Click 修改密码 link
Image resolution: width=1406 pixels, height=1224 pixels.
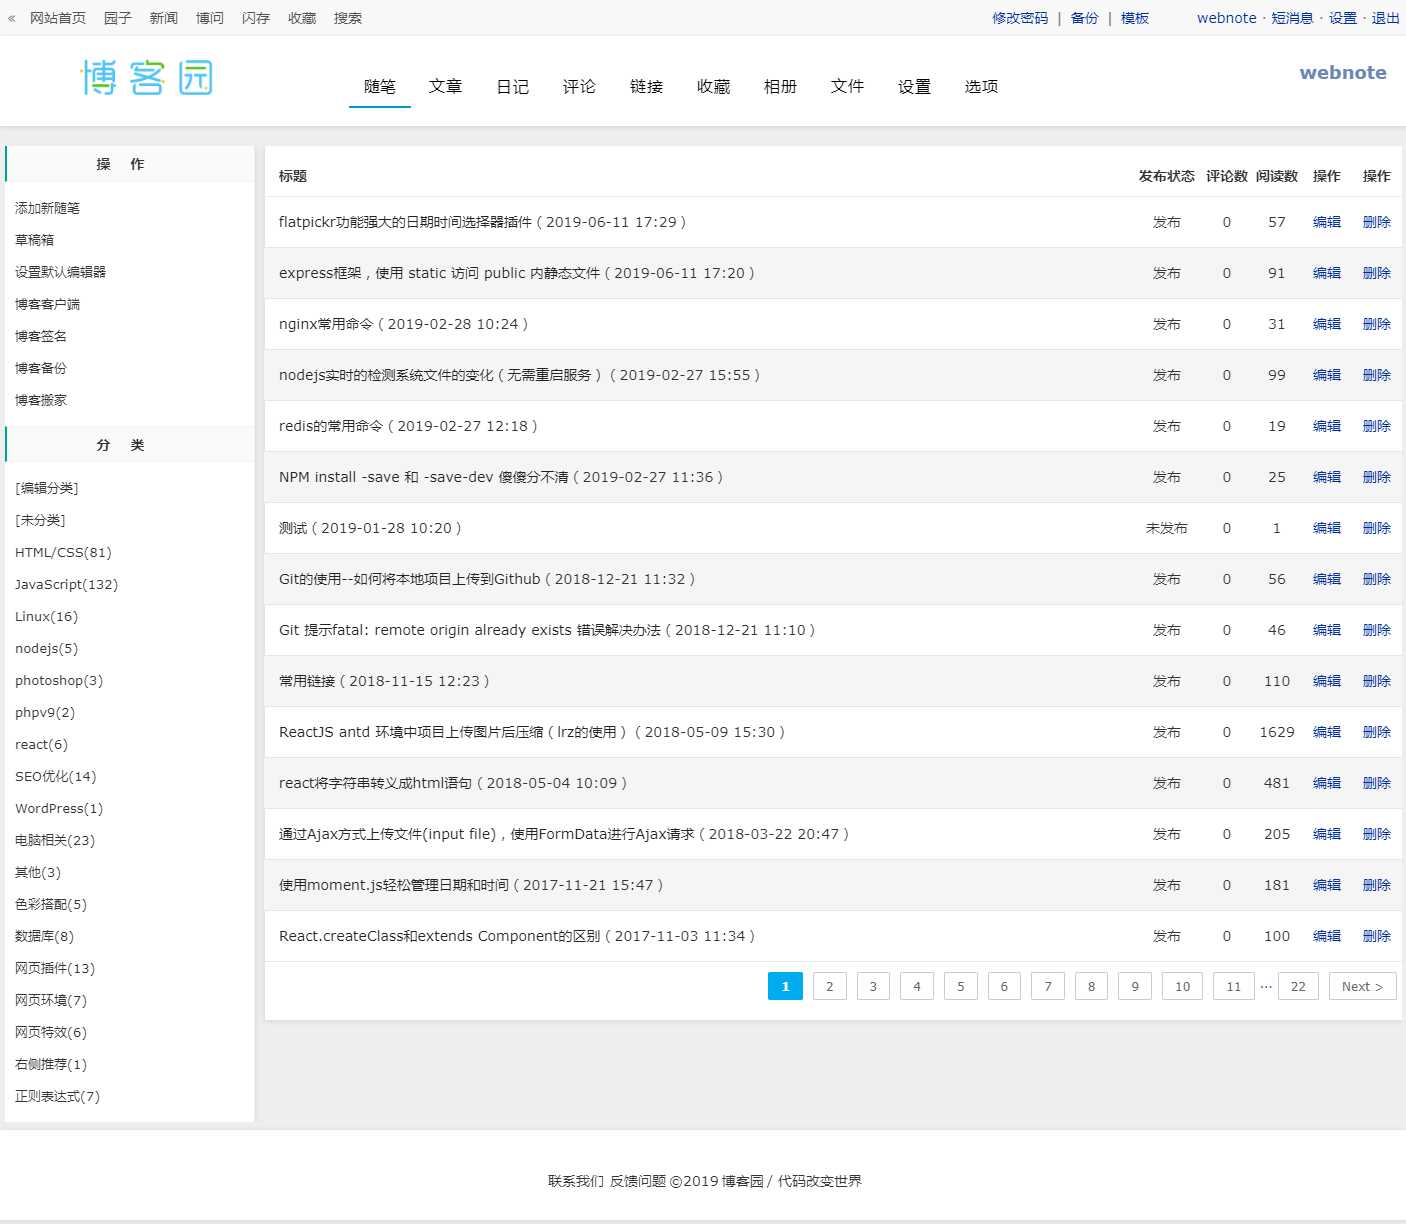pyautogui.click(x=1020, y=18)
